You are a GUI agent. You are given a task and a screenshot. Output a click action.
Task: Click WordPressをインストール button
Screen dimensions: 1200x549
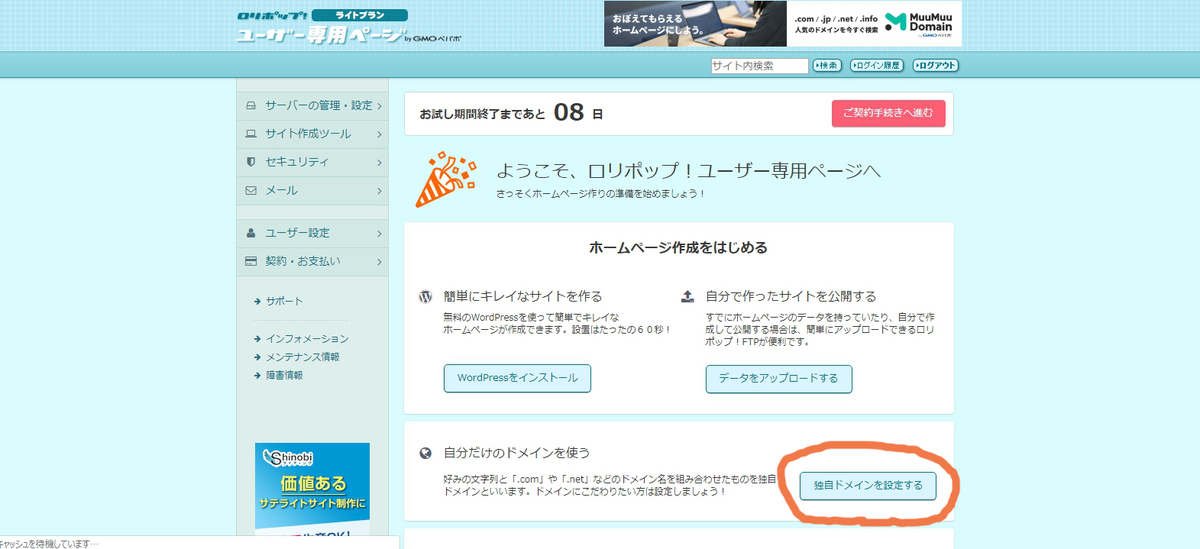point(517,379)
